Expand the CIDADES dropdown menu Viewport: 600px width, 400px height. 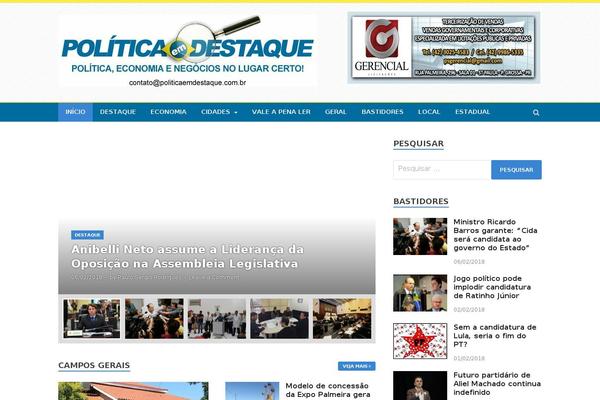(x=219, y=112)
